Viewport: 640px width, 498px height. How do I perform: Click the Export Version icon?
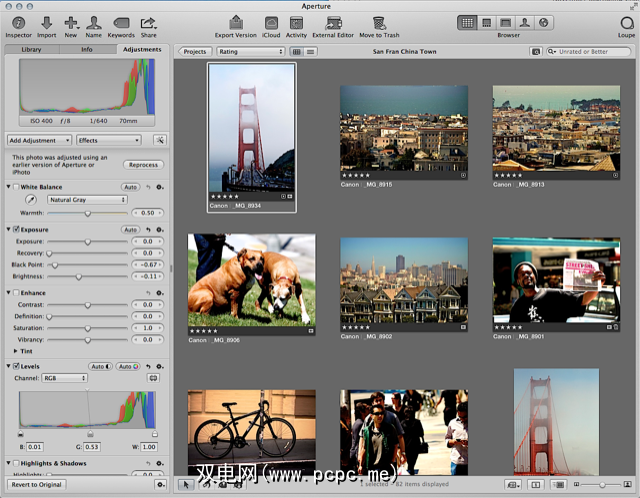[235, 22]
